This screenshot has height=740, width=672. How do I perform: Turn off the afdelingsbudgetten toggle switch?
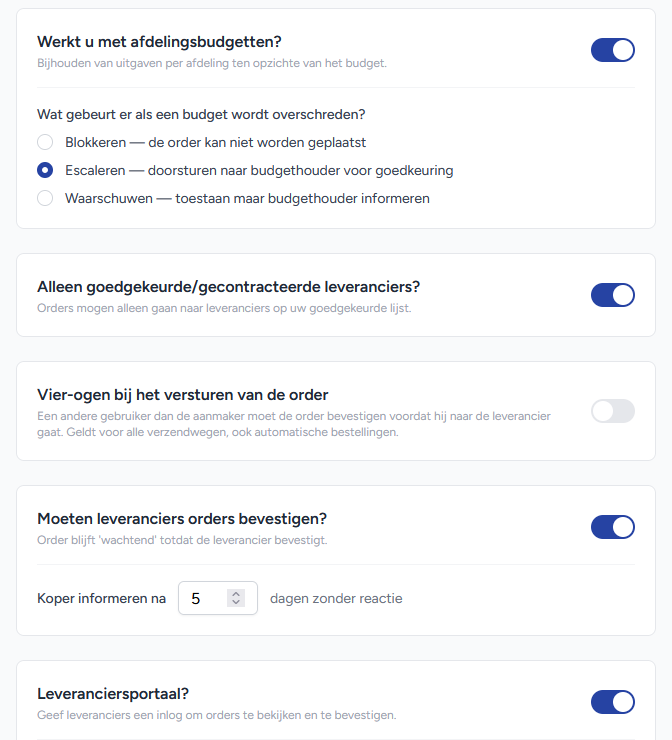pyautogui.click(x=613, y=50)
